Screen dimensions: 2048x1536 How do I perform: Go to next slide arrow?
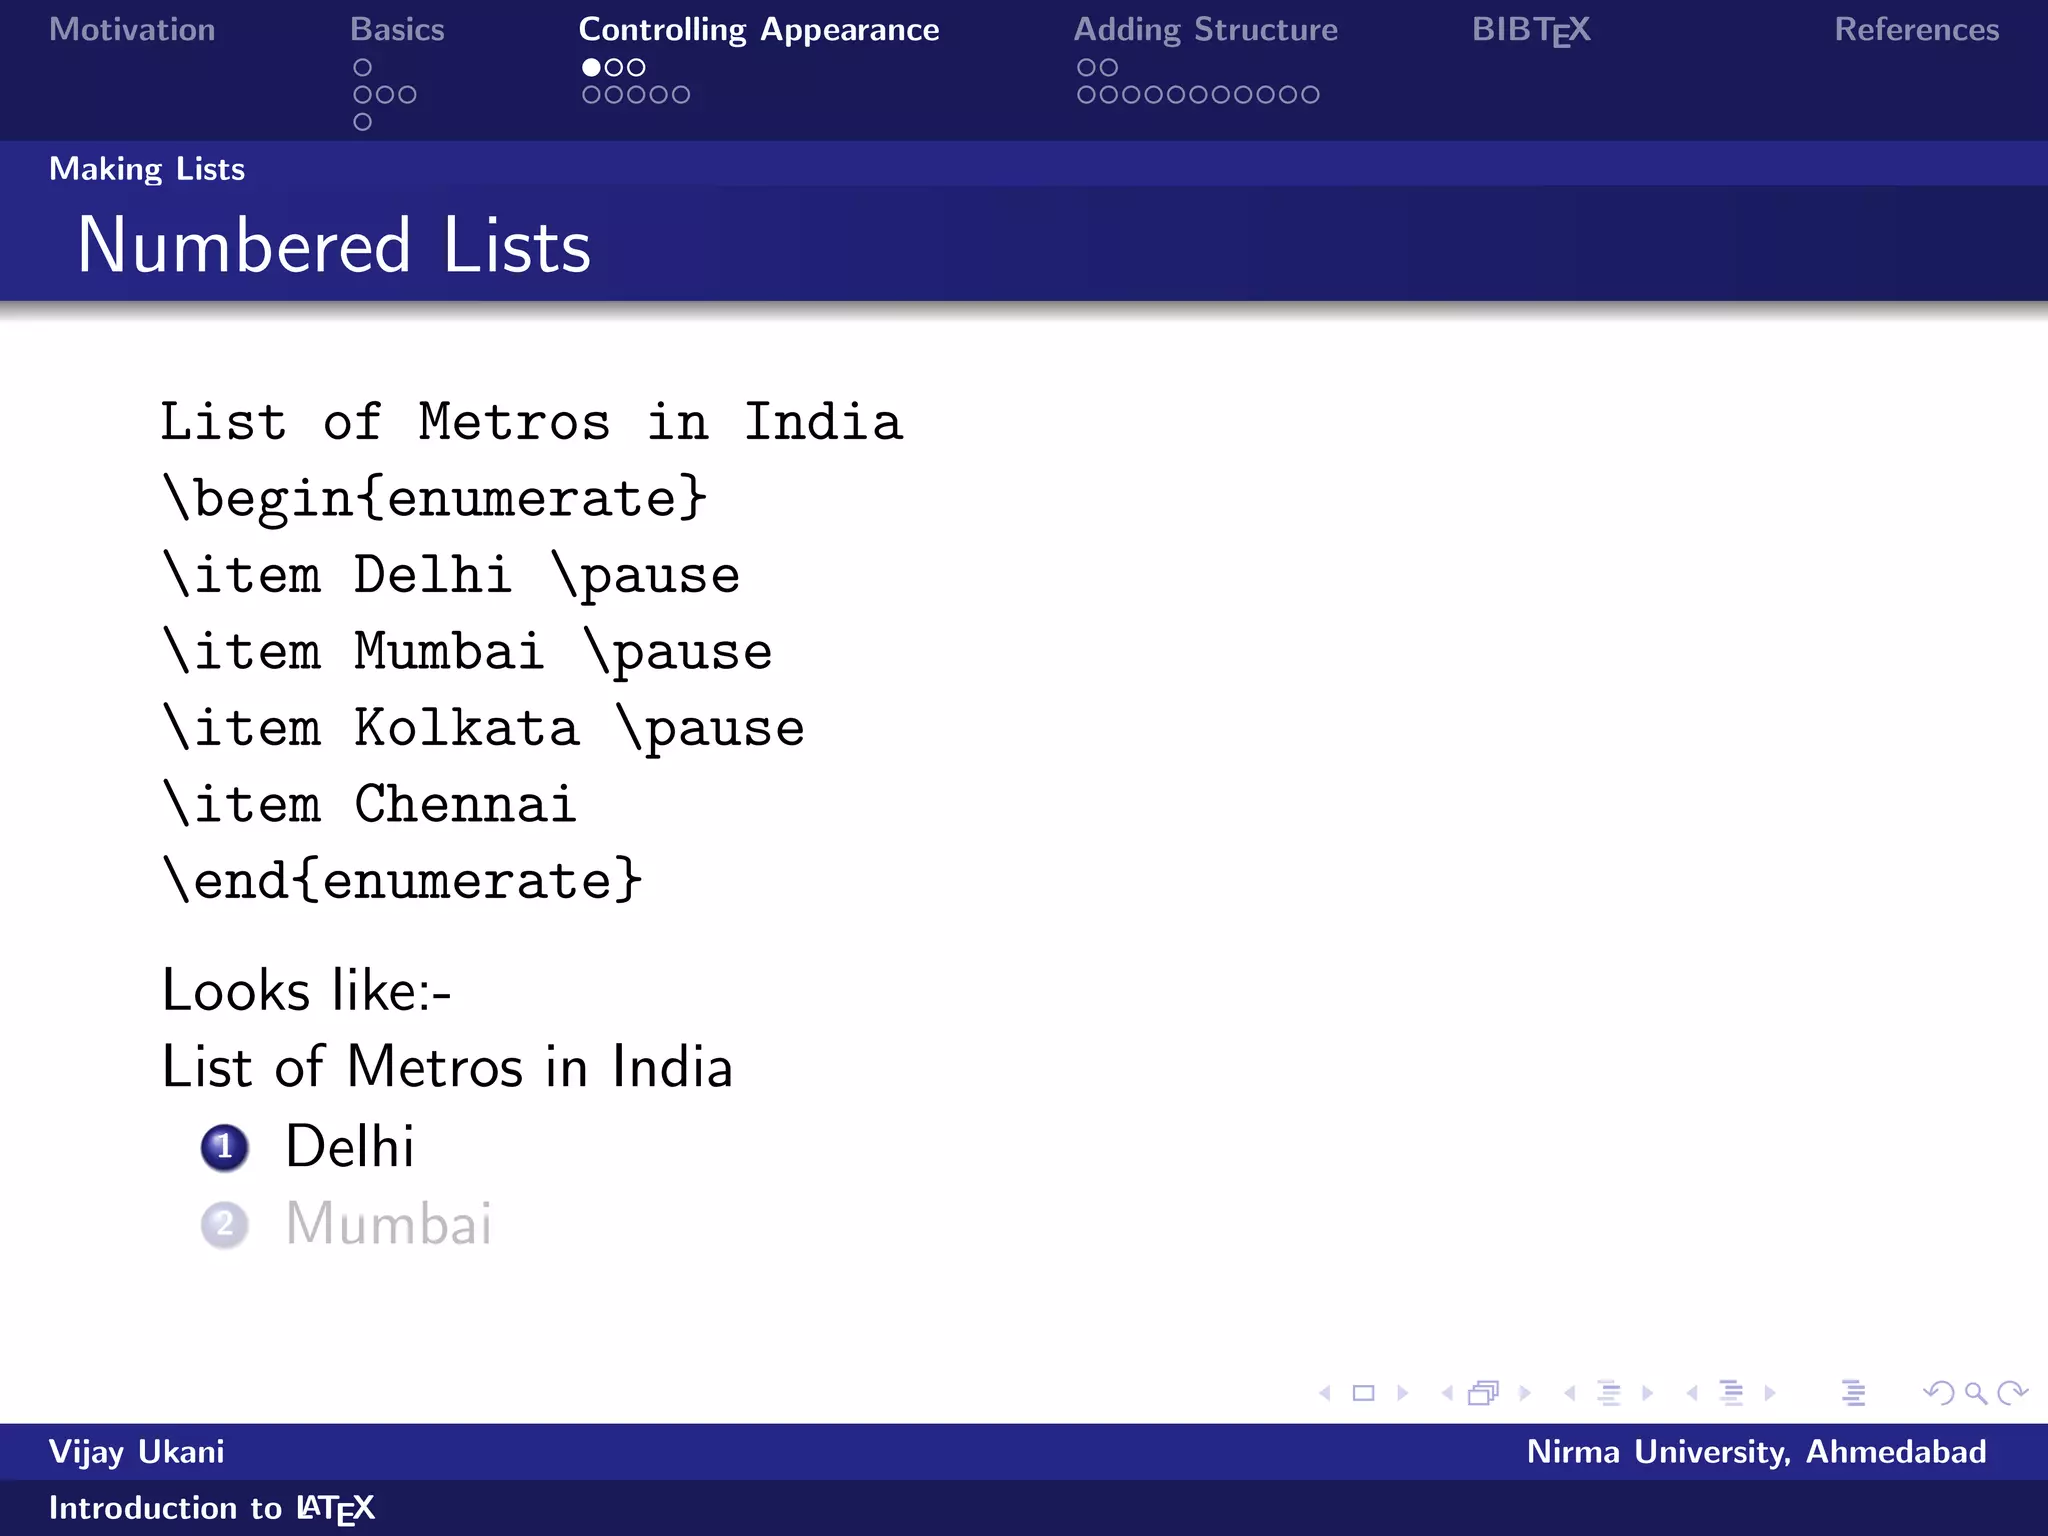pos(1402,1393)
